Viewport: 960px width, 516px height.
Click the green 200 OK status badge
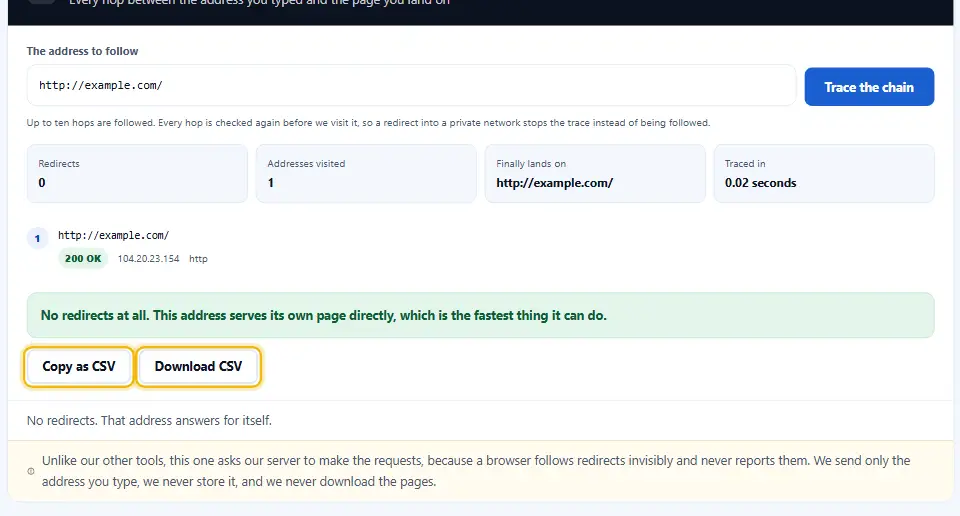coord(83,258)
